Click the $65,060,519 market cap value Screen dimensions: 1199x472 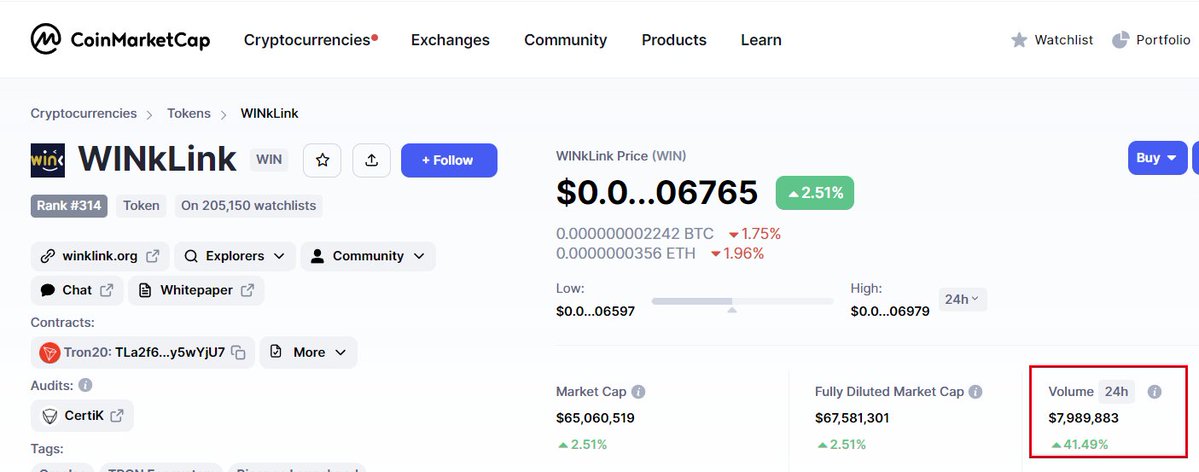click(595, 418)
